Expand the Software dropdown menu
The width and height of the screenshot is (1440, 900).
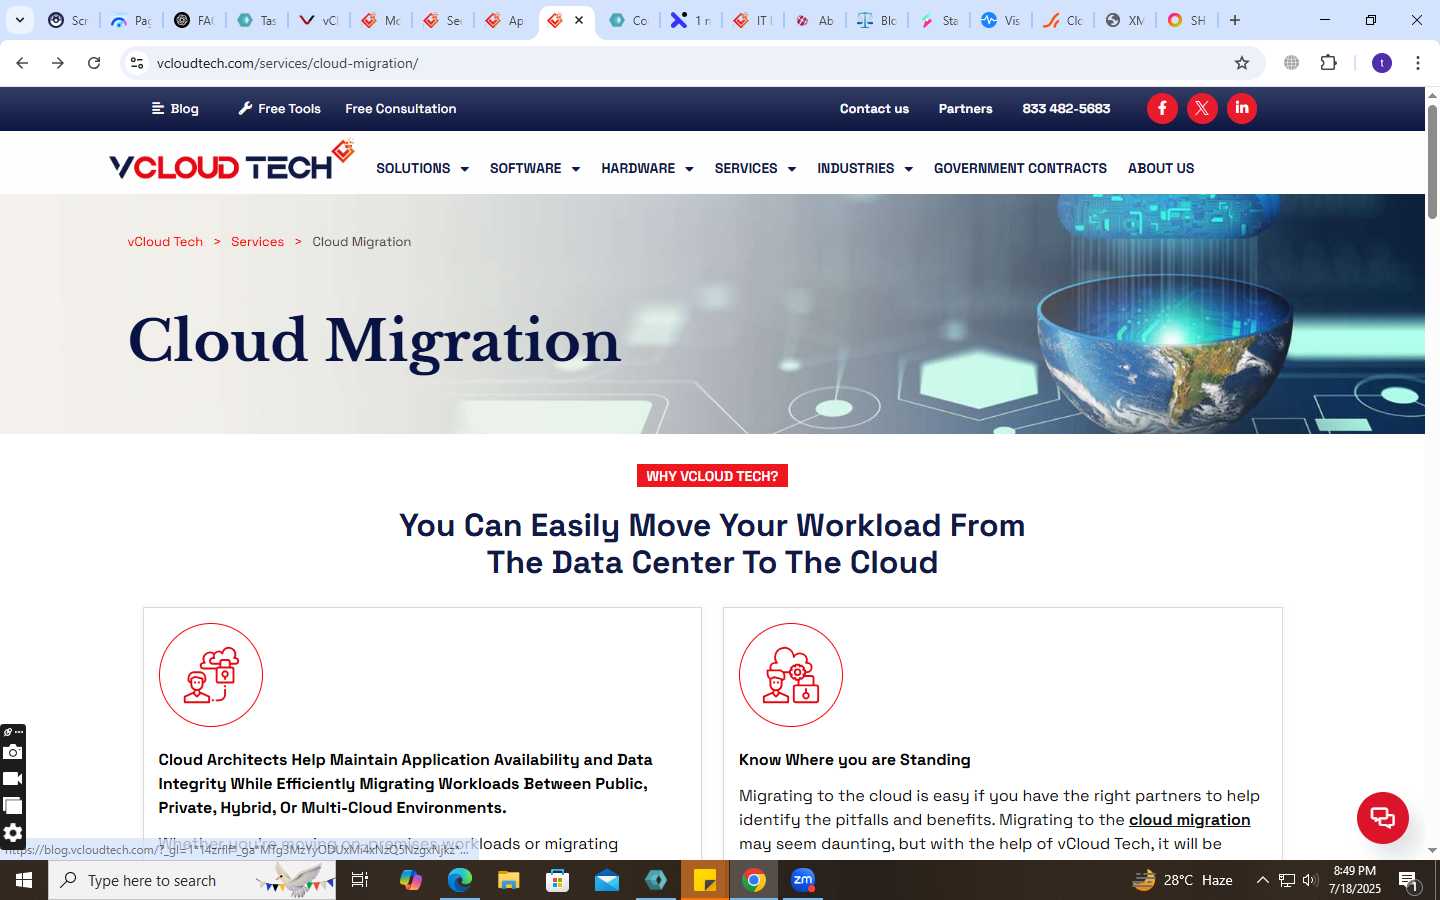[534, 168]
